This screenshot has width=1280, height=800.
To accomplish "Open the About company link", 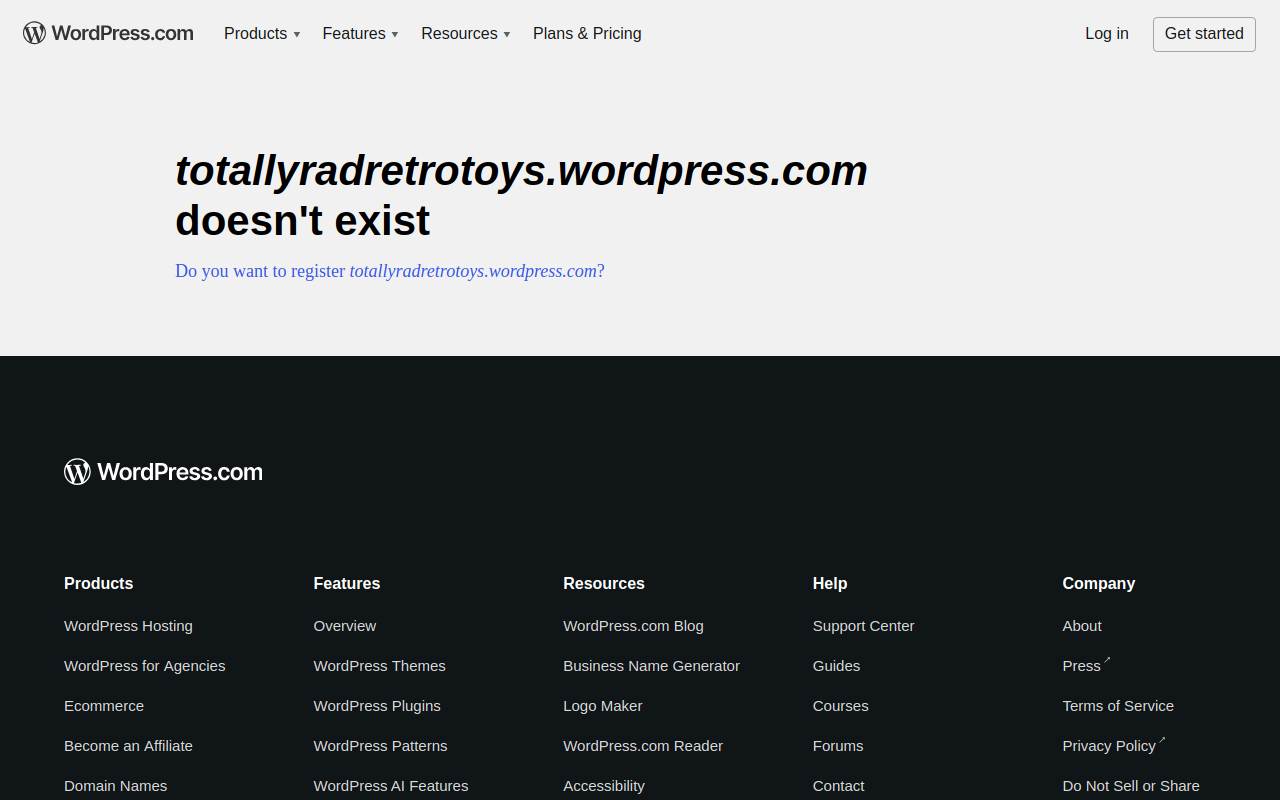I will coord(1082,626).
